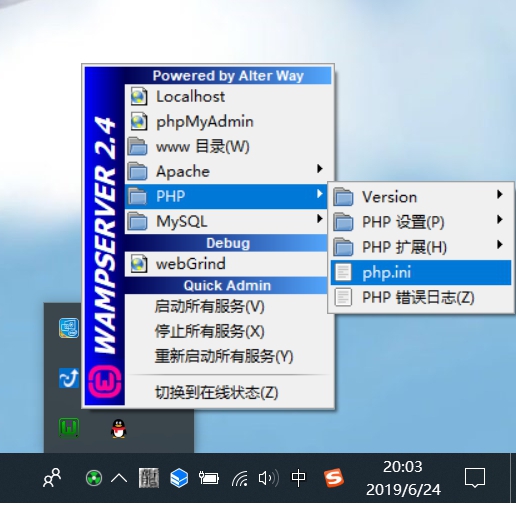Viewport: 516px width, 505px height.
Task: Click the document icon beside php.ini
Action: (x=343, y=272)
